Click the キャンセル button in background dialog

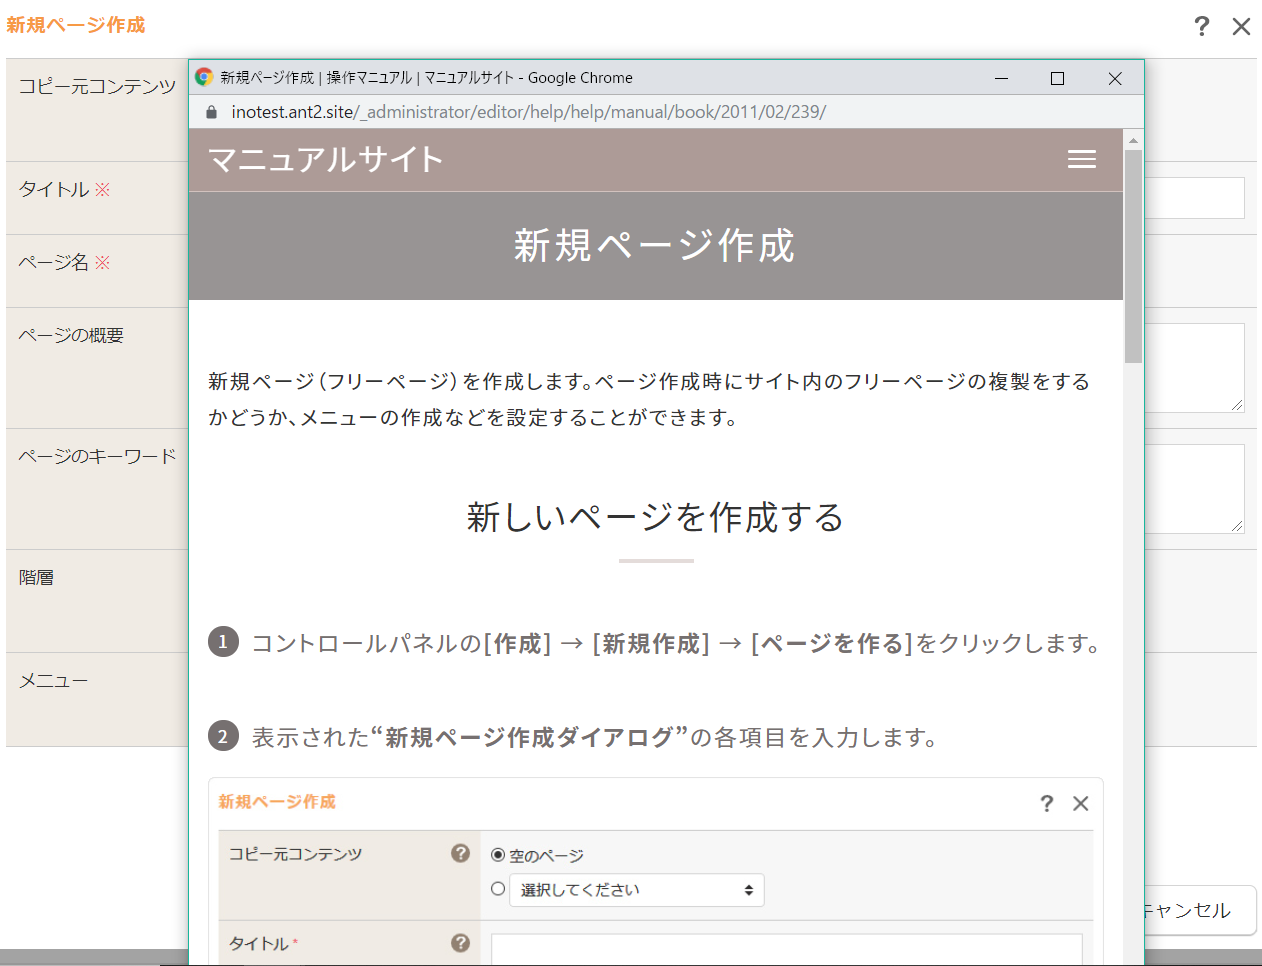(1198, 910)
